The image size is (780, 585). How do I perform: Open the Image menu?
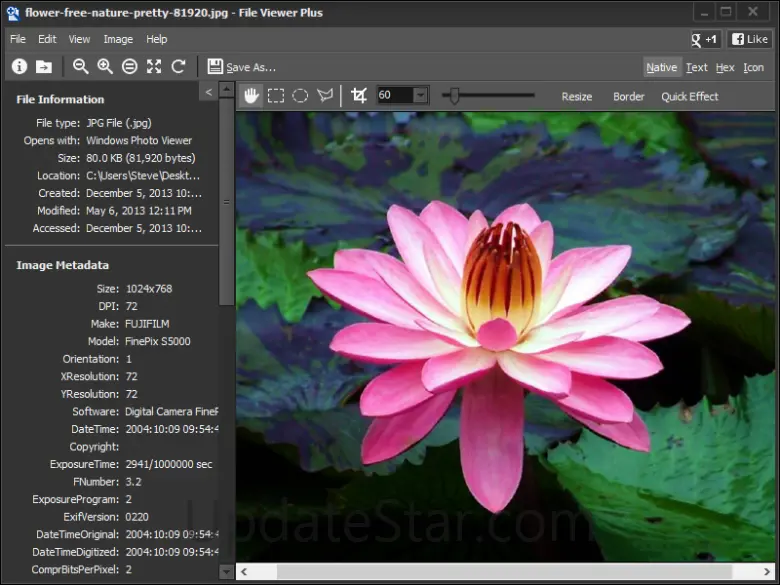tap(118, 39)
